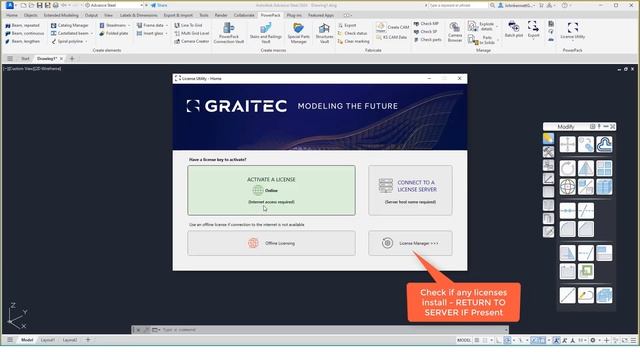Screen dimensions: 640x360
Task: Switch to Layout1 tab
Action: coord(48,340)
